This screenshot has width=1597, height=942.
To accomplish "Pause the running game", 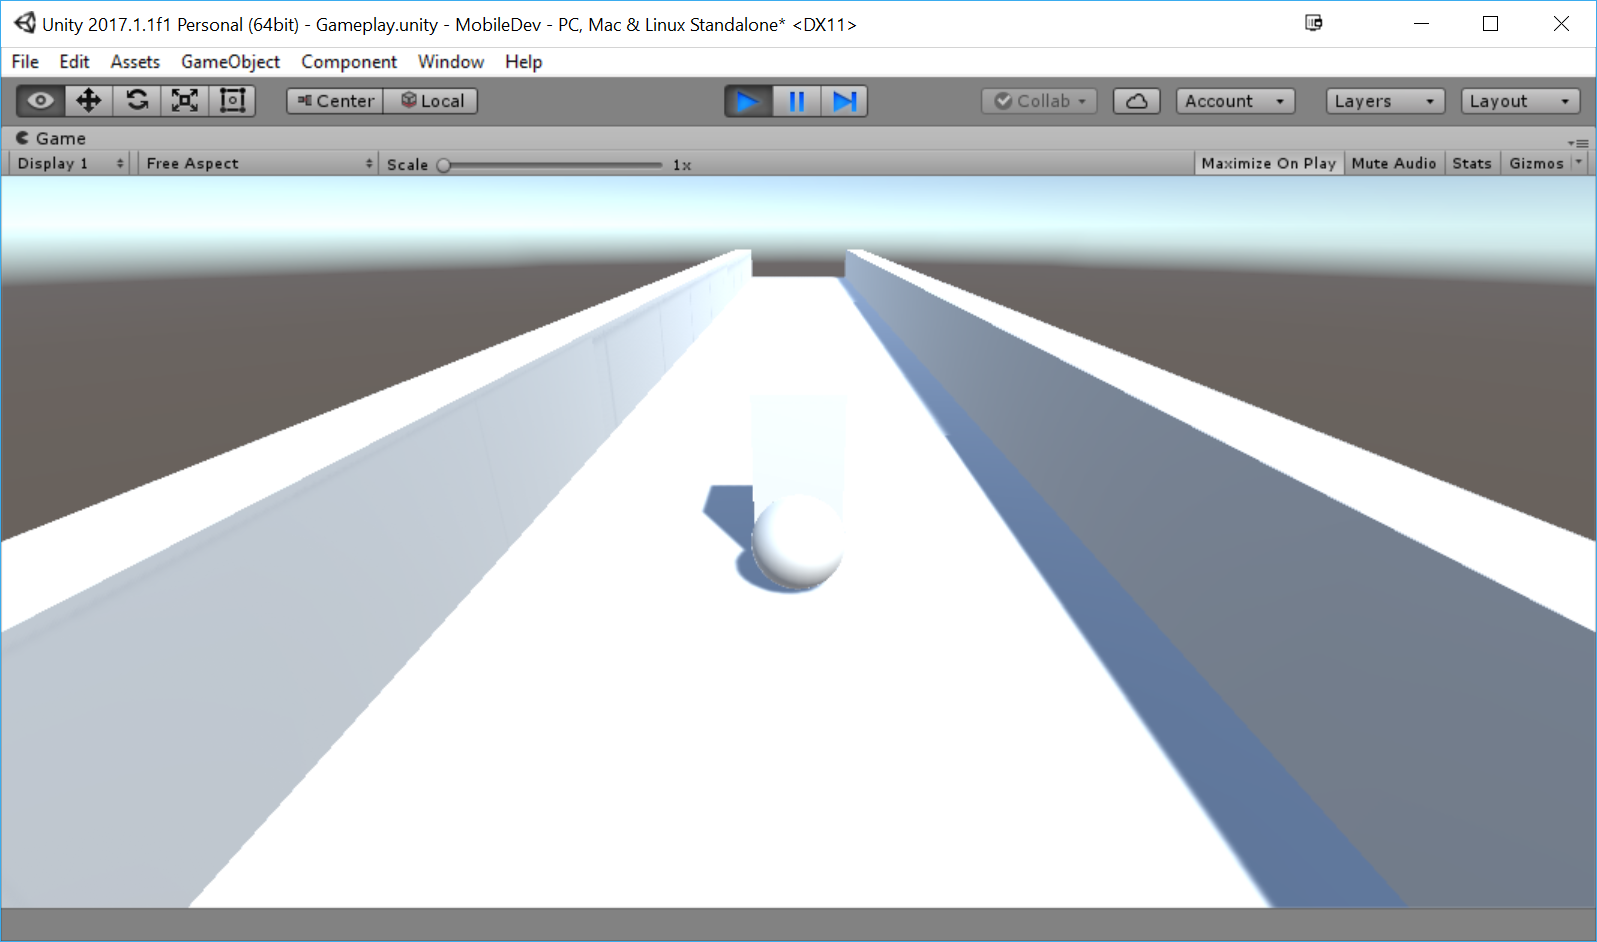I will click(797, 101).
